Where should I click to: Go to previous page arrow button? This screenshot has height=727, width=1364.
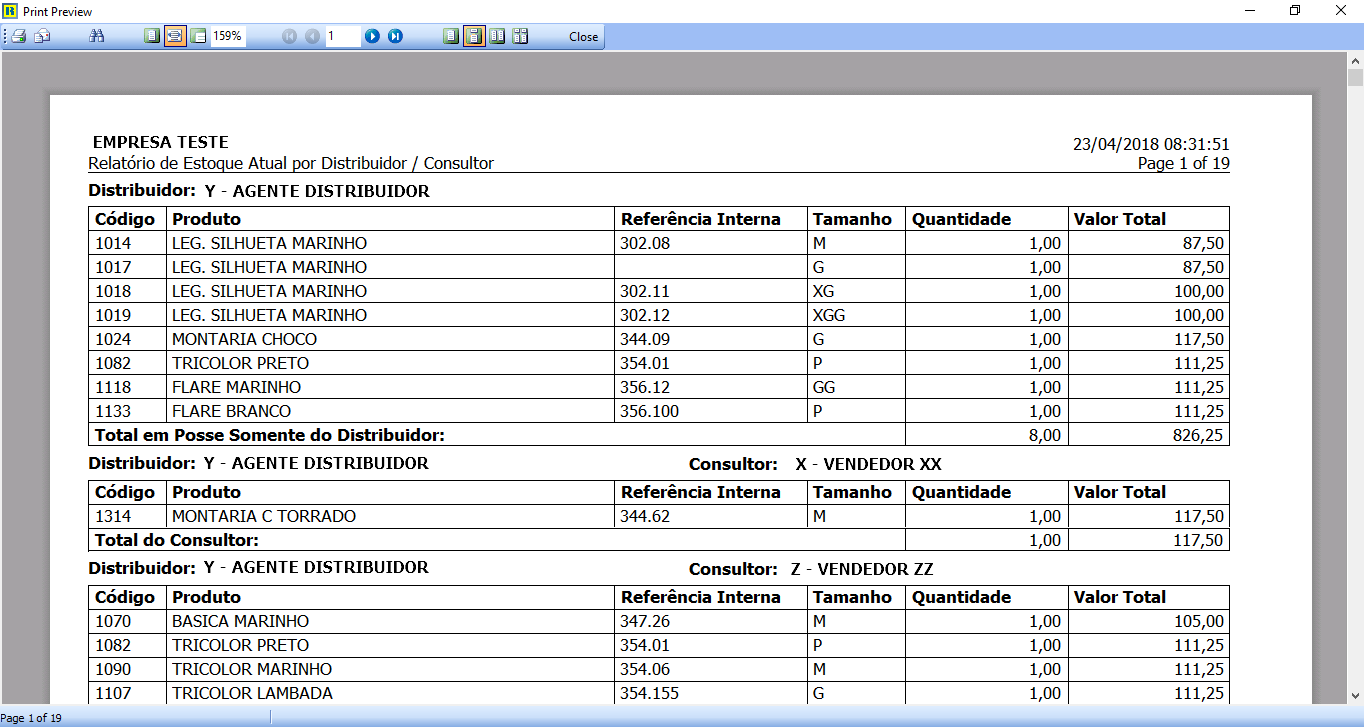[312, 36]
